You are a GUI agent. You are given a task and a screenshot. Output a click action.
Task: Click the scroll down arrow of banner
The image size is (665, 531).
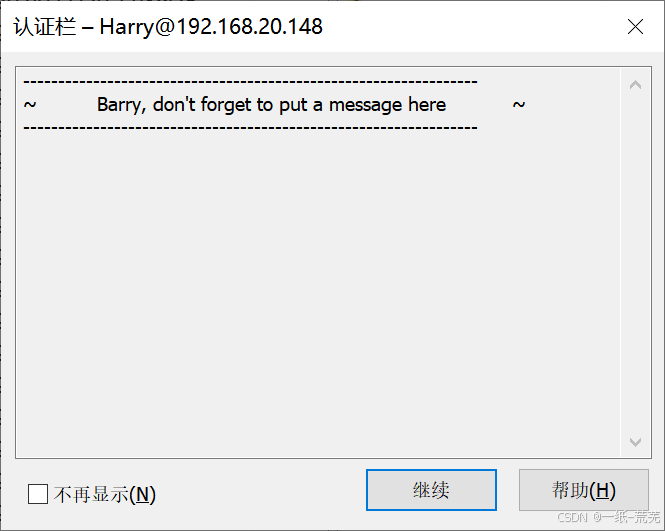pyautogui.click(x=635, y=442)
